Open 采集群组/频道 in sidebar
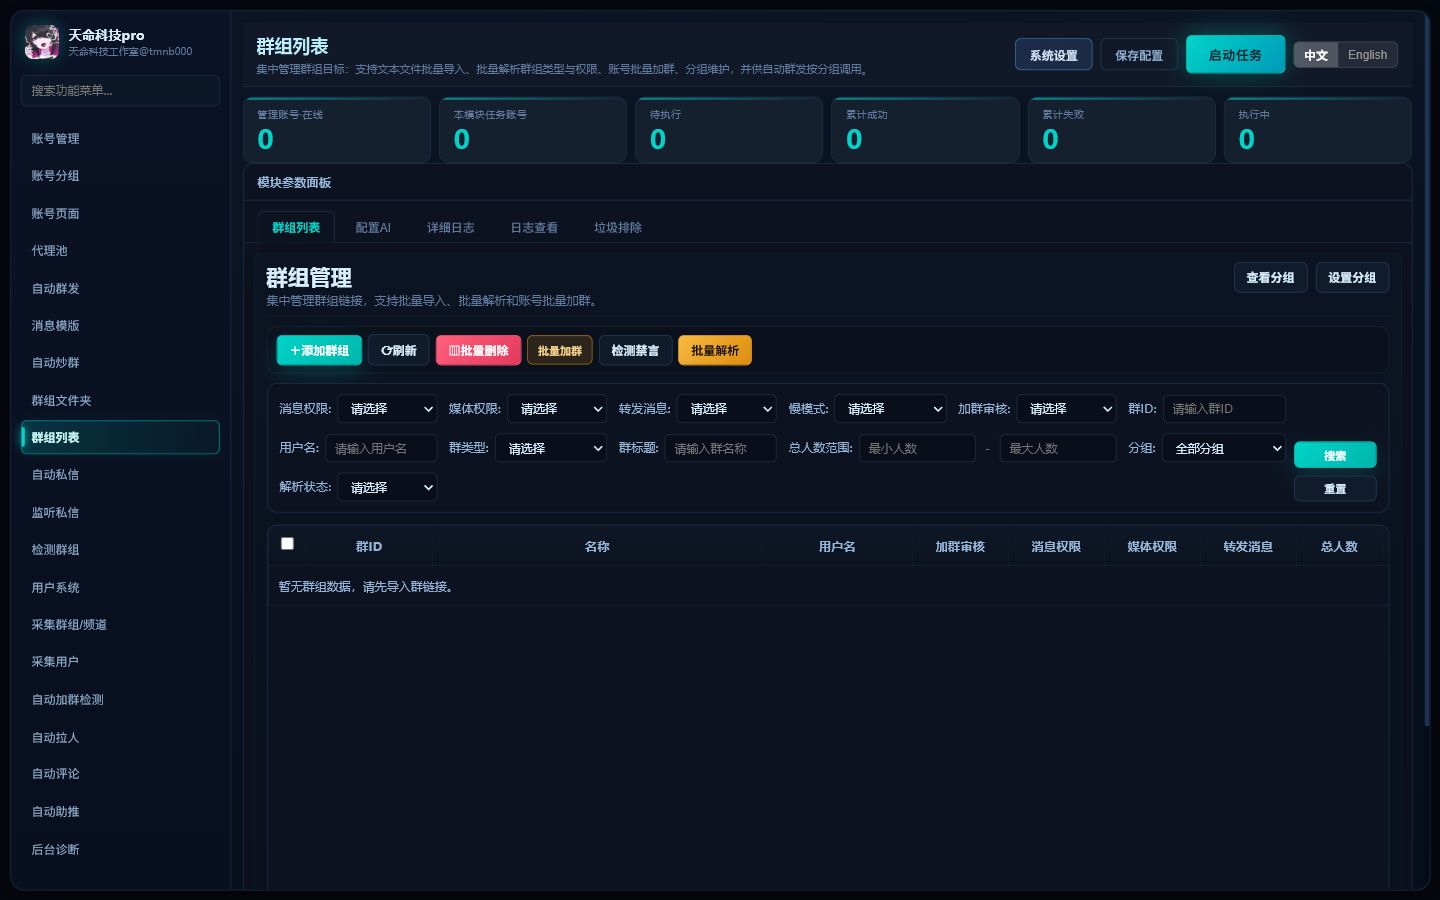This screenshot has height=900, width=1440. [x=120, y=625]
